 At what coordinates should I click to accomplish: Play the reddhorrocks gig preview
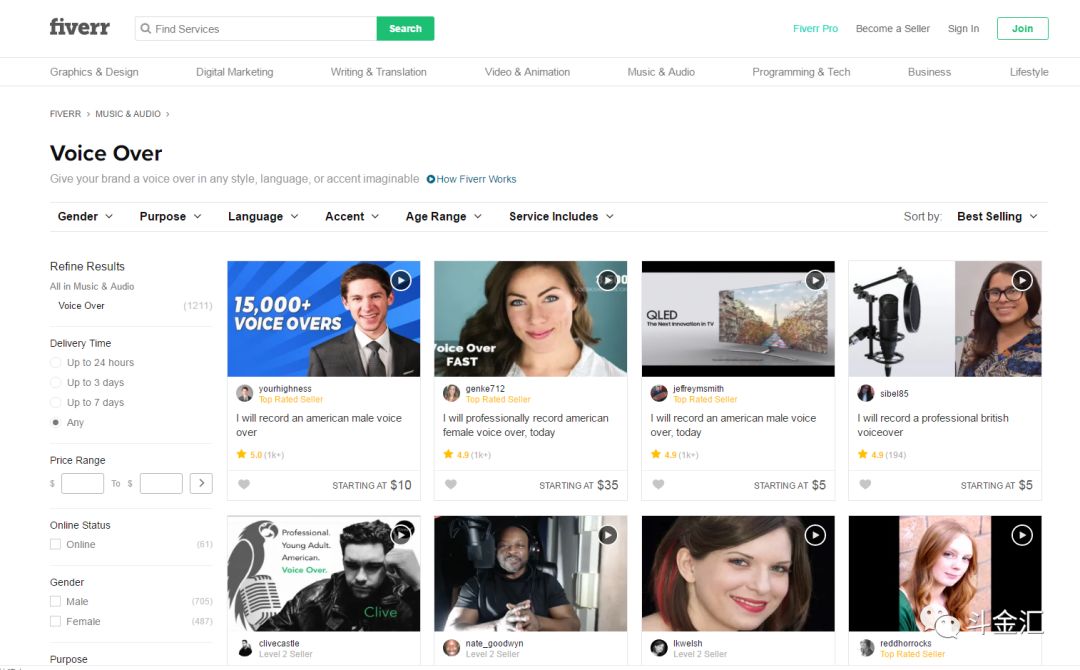point(1021,535)
